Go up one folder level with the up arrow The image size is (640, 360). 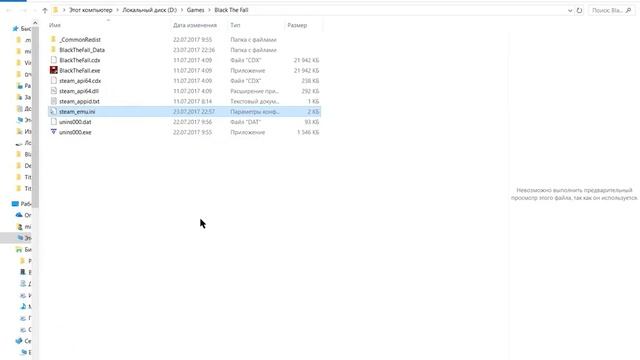(45, 10)
